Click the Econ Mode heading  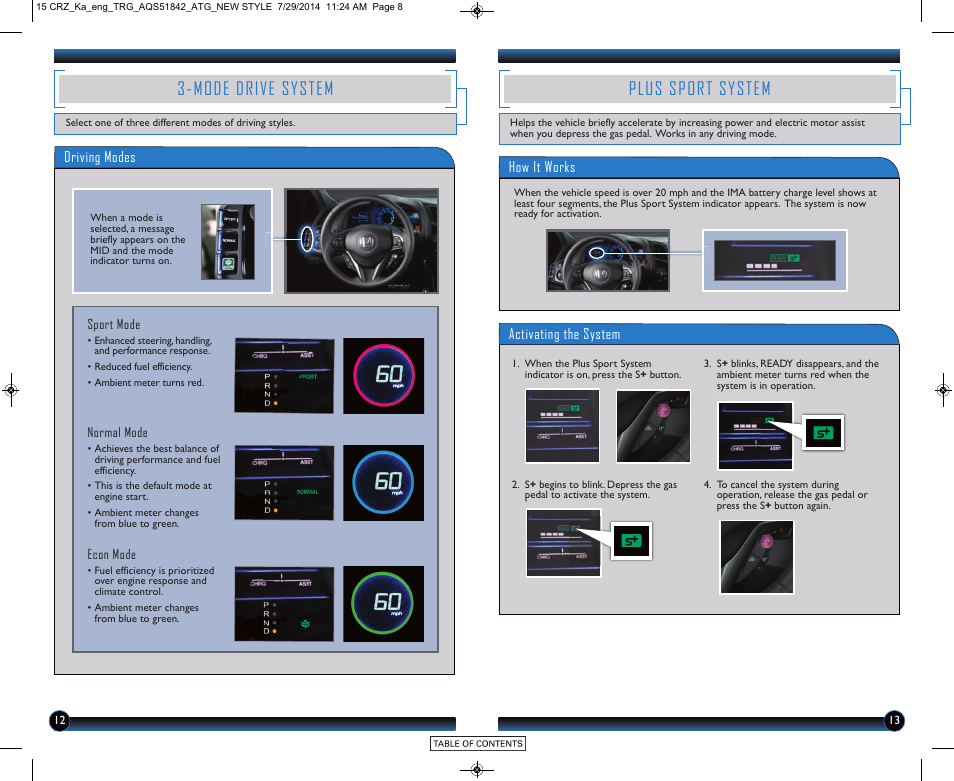(111, 554)
